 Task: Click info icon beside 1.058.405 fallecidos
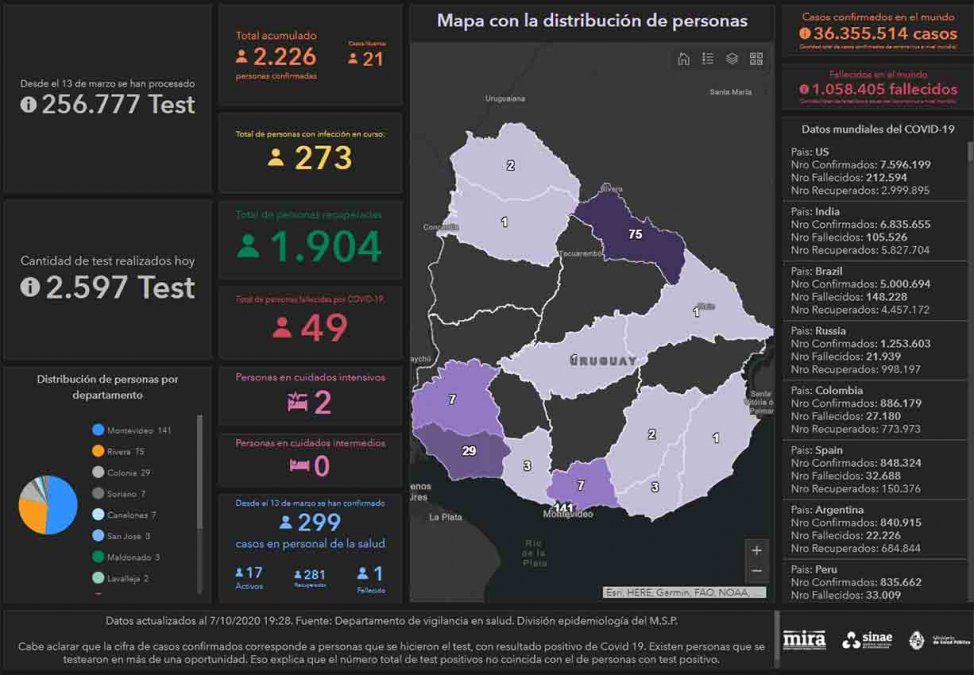click(x=804, y=90)
